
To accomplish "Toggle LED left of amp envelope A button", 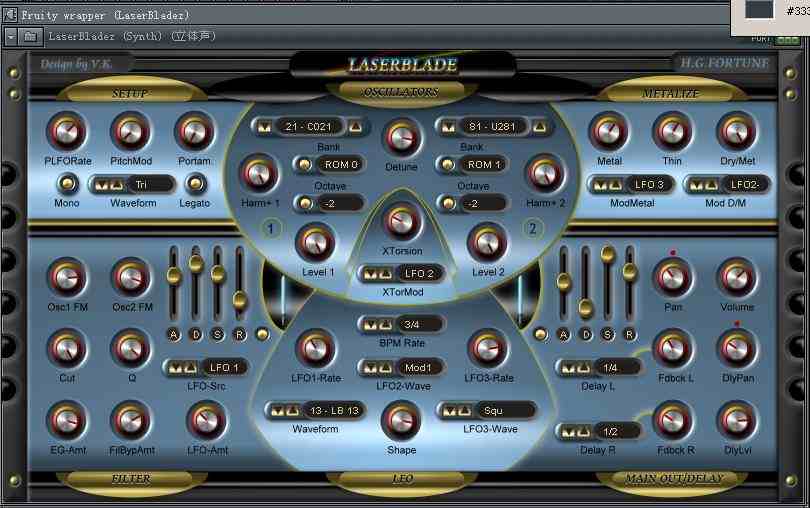I will pos(540,334).
